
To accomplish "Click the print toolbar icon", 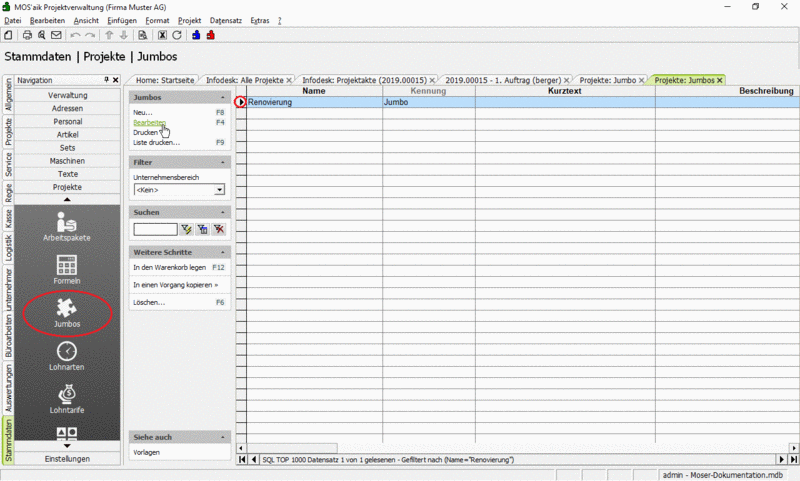I will 28,35.
